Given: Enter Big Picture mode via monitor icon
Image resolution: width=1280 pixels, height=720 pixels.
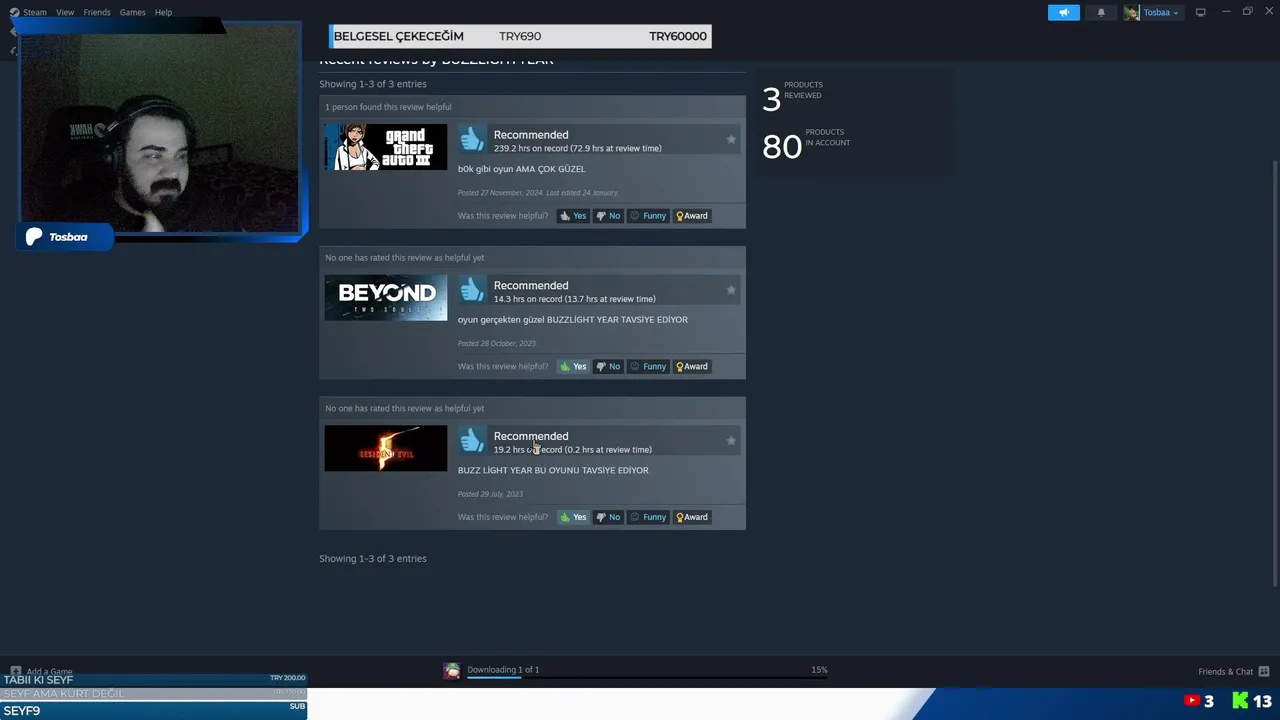Looking at the screenshot, I should click(x=1200, y=12).
